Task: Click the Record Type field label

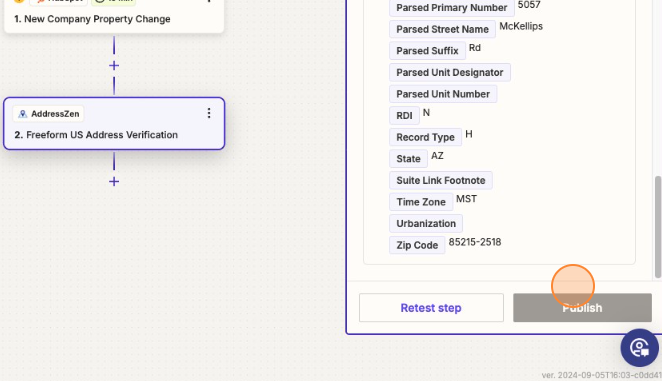Action: (425, 137)
